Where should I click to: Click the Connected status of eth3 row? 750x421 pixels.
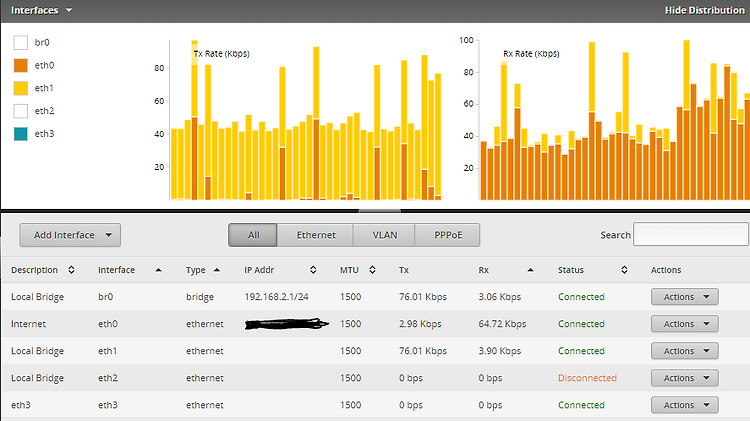tap(581, 405)
